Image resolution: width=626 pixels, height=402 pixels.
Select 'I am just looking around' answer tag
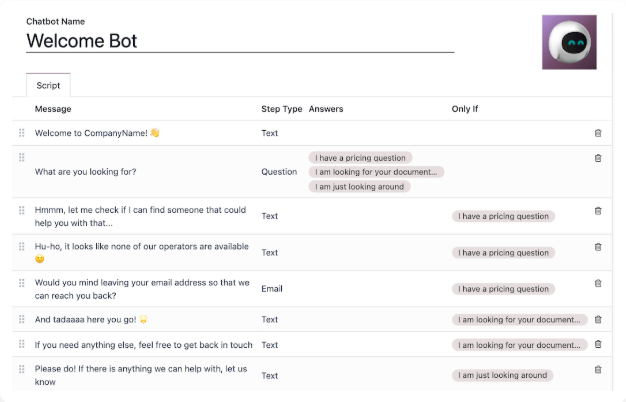(x=359, y=186)
